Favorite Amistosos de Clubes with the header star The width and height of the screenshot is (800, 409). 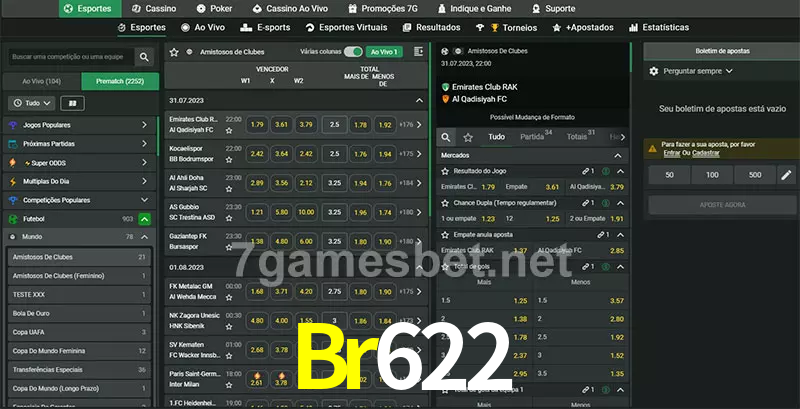[174, 52]
